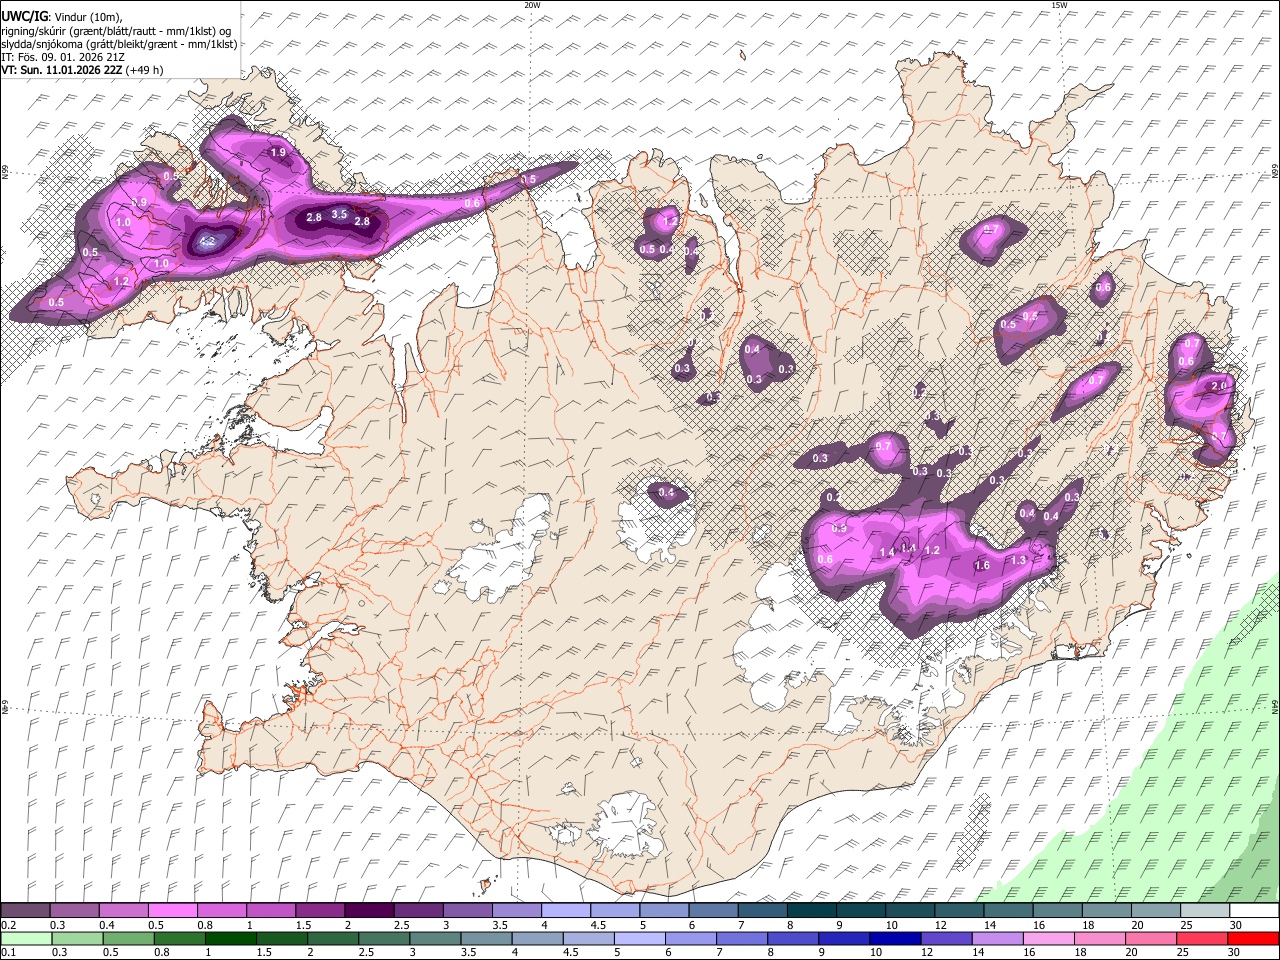Click the 'VT: Sun. 11.01.2026 22Z' line

click(x=60, y=70)
